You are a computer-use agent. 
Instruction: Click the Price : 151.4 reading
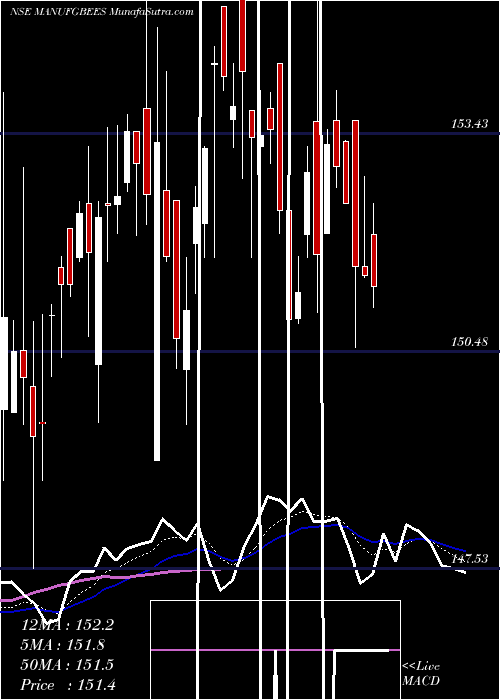[x=68, y=685]
